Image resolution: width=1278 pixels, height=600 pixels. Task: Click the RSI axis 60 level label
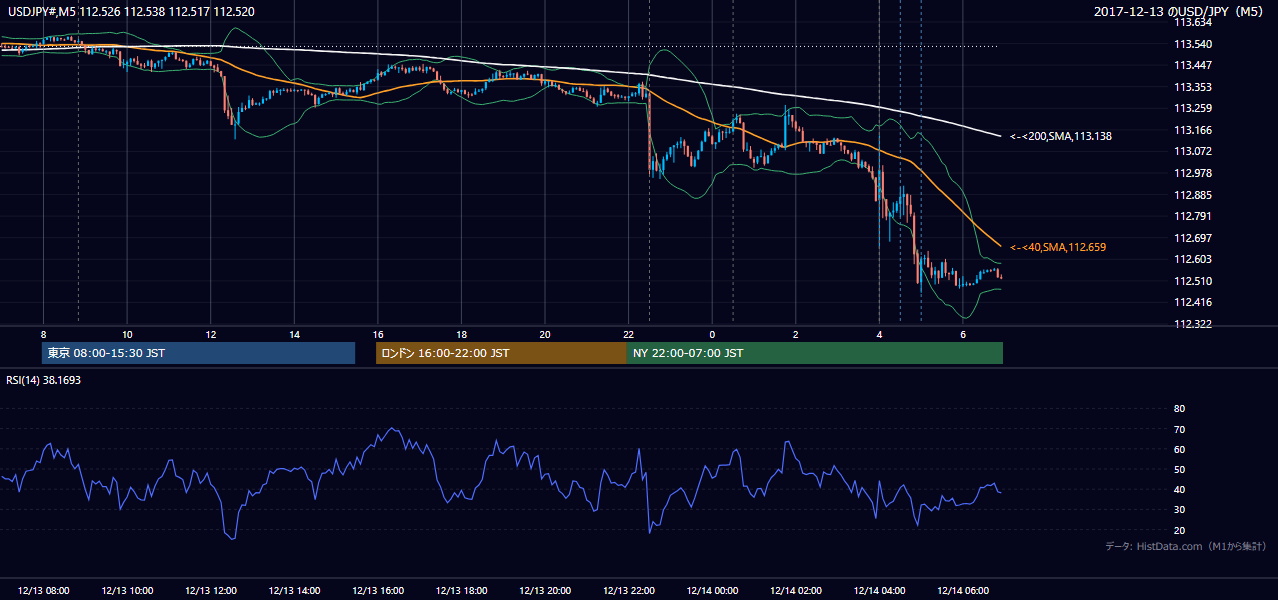coord(1179,449)
